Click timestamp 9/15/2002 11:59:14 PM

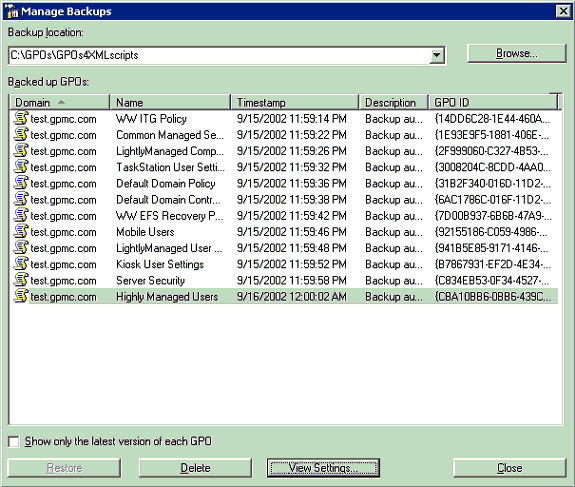(292, 119)
